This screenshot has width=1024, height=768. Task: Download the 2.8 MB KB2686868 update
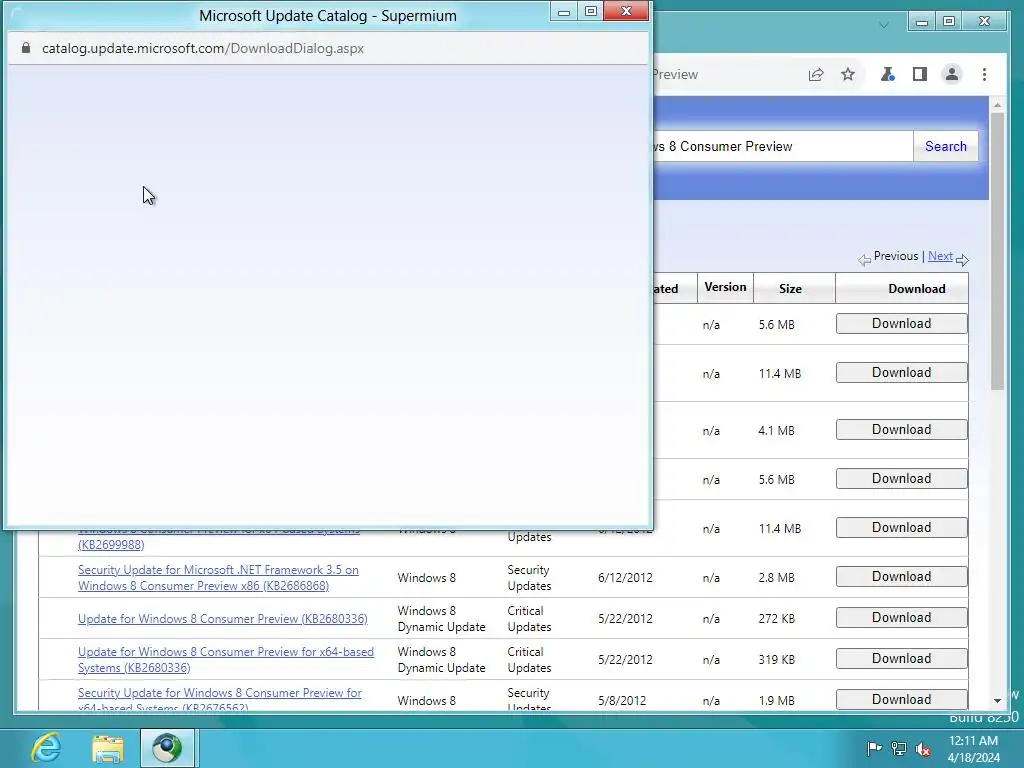(901, 576)
